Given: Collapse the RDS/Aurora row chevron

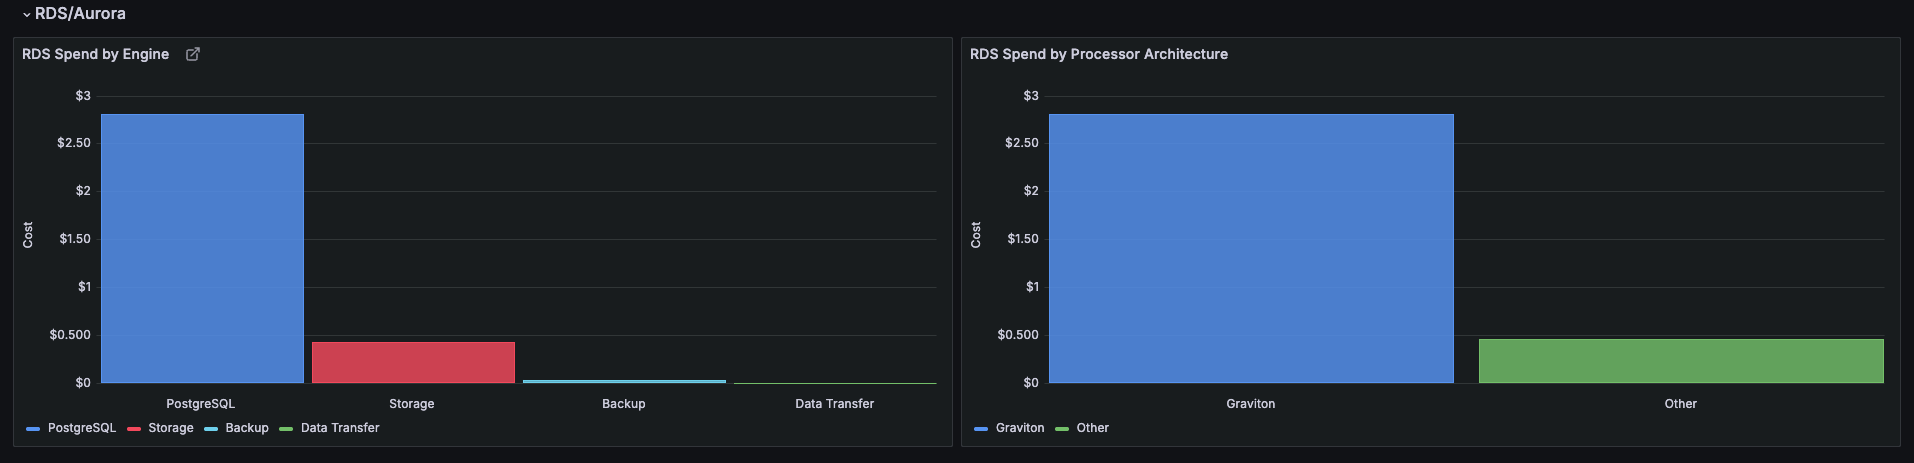Looking at the screenshot, I should (x=26, y=15).
